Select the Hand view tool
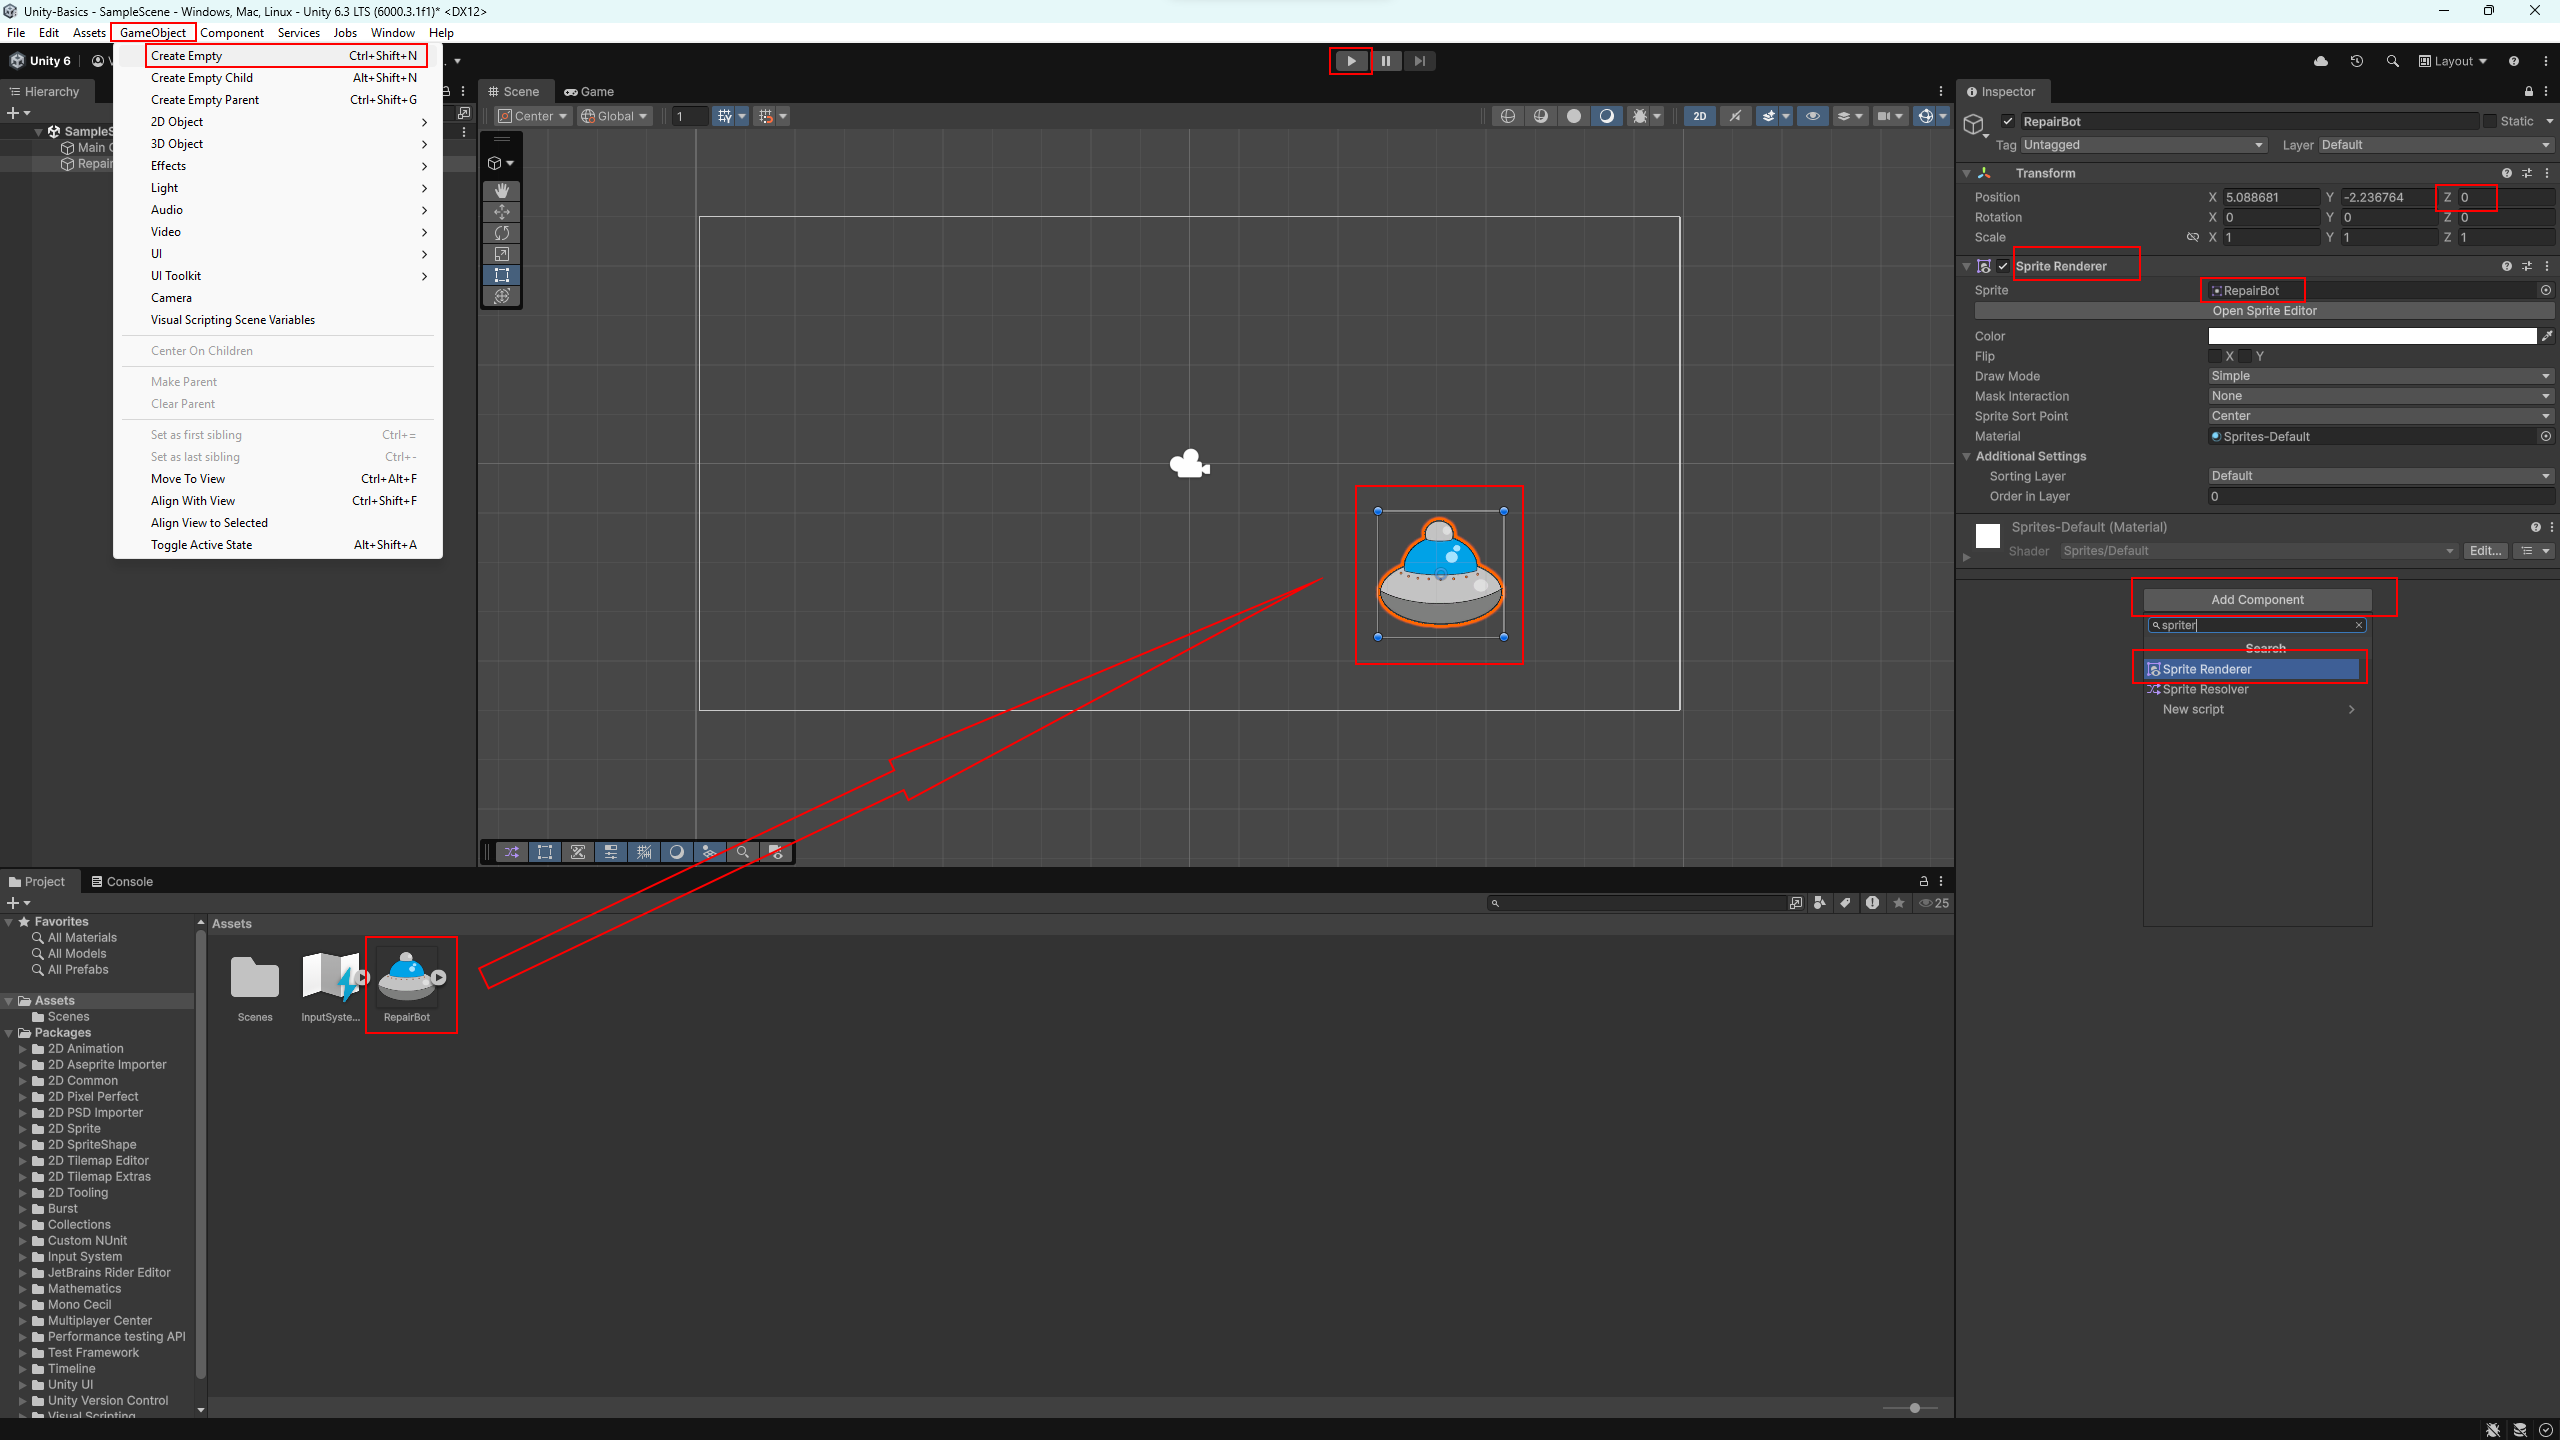The width and height of the screenshot is (2560, 1440). [502, 190]
